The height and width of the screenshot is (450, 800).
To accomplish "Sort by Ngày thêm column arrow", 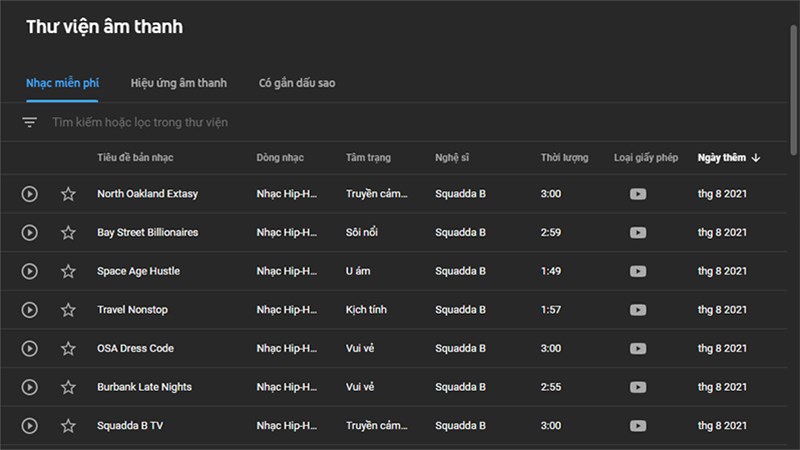I will point(756,158).
